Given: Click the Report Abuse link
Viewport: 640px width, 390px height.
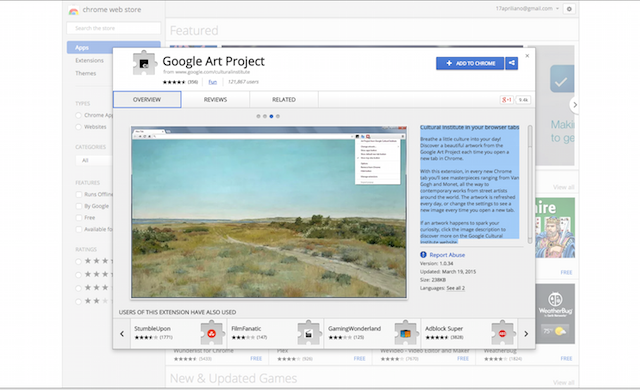Looking at the screenshot, I should tap(447, 255).
